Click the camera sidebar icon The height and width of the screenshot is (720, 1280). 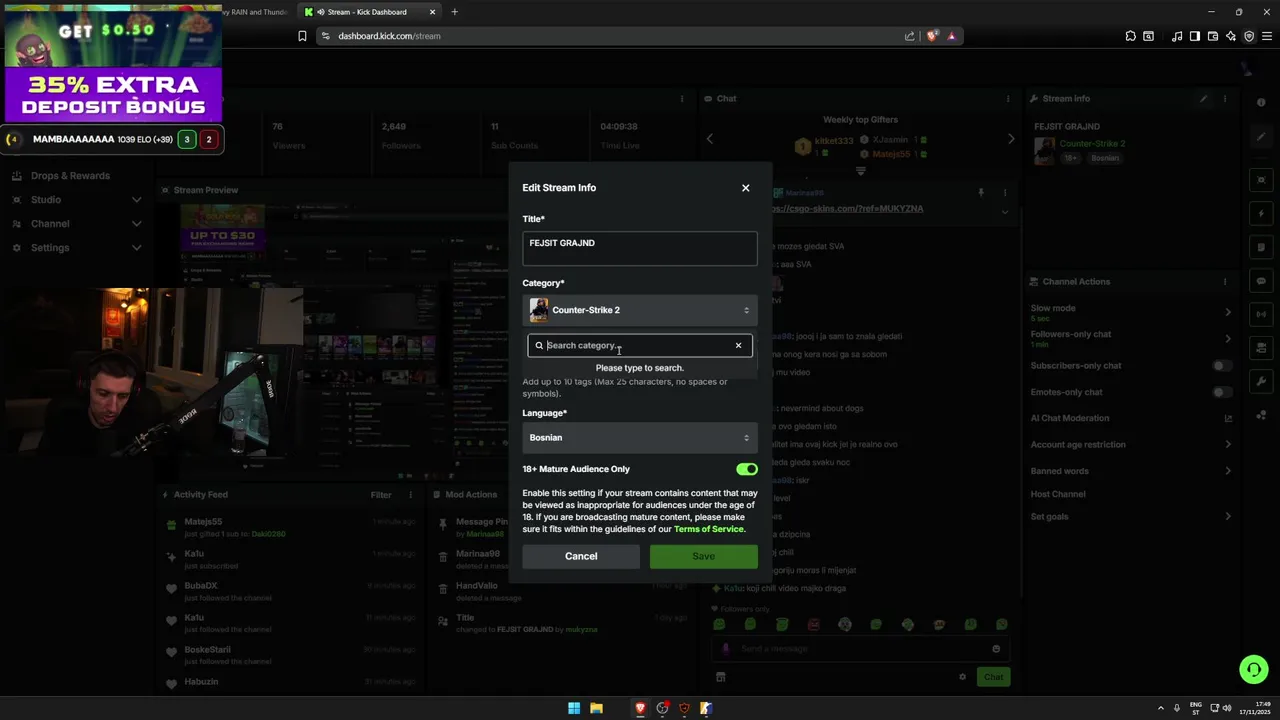(x=1262, y=348)
